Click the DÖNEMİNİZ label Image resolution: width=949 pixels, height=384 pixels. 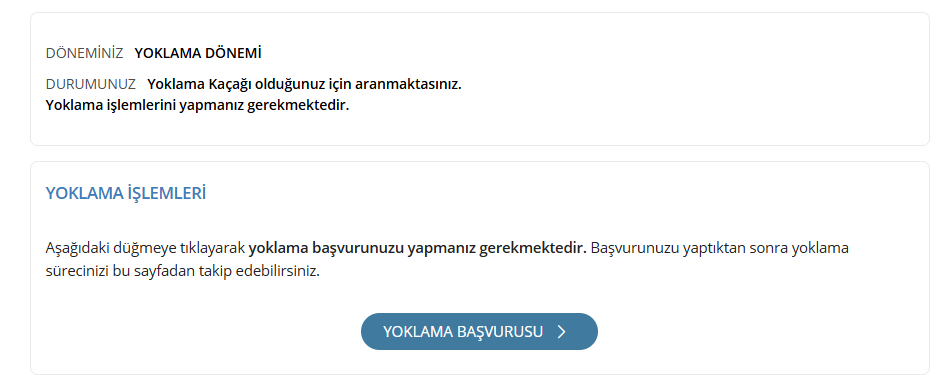tap(85, 53)
